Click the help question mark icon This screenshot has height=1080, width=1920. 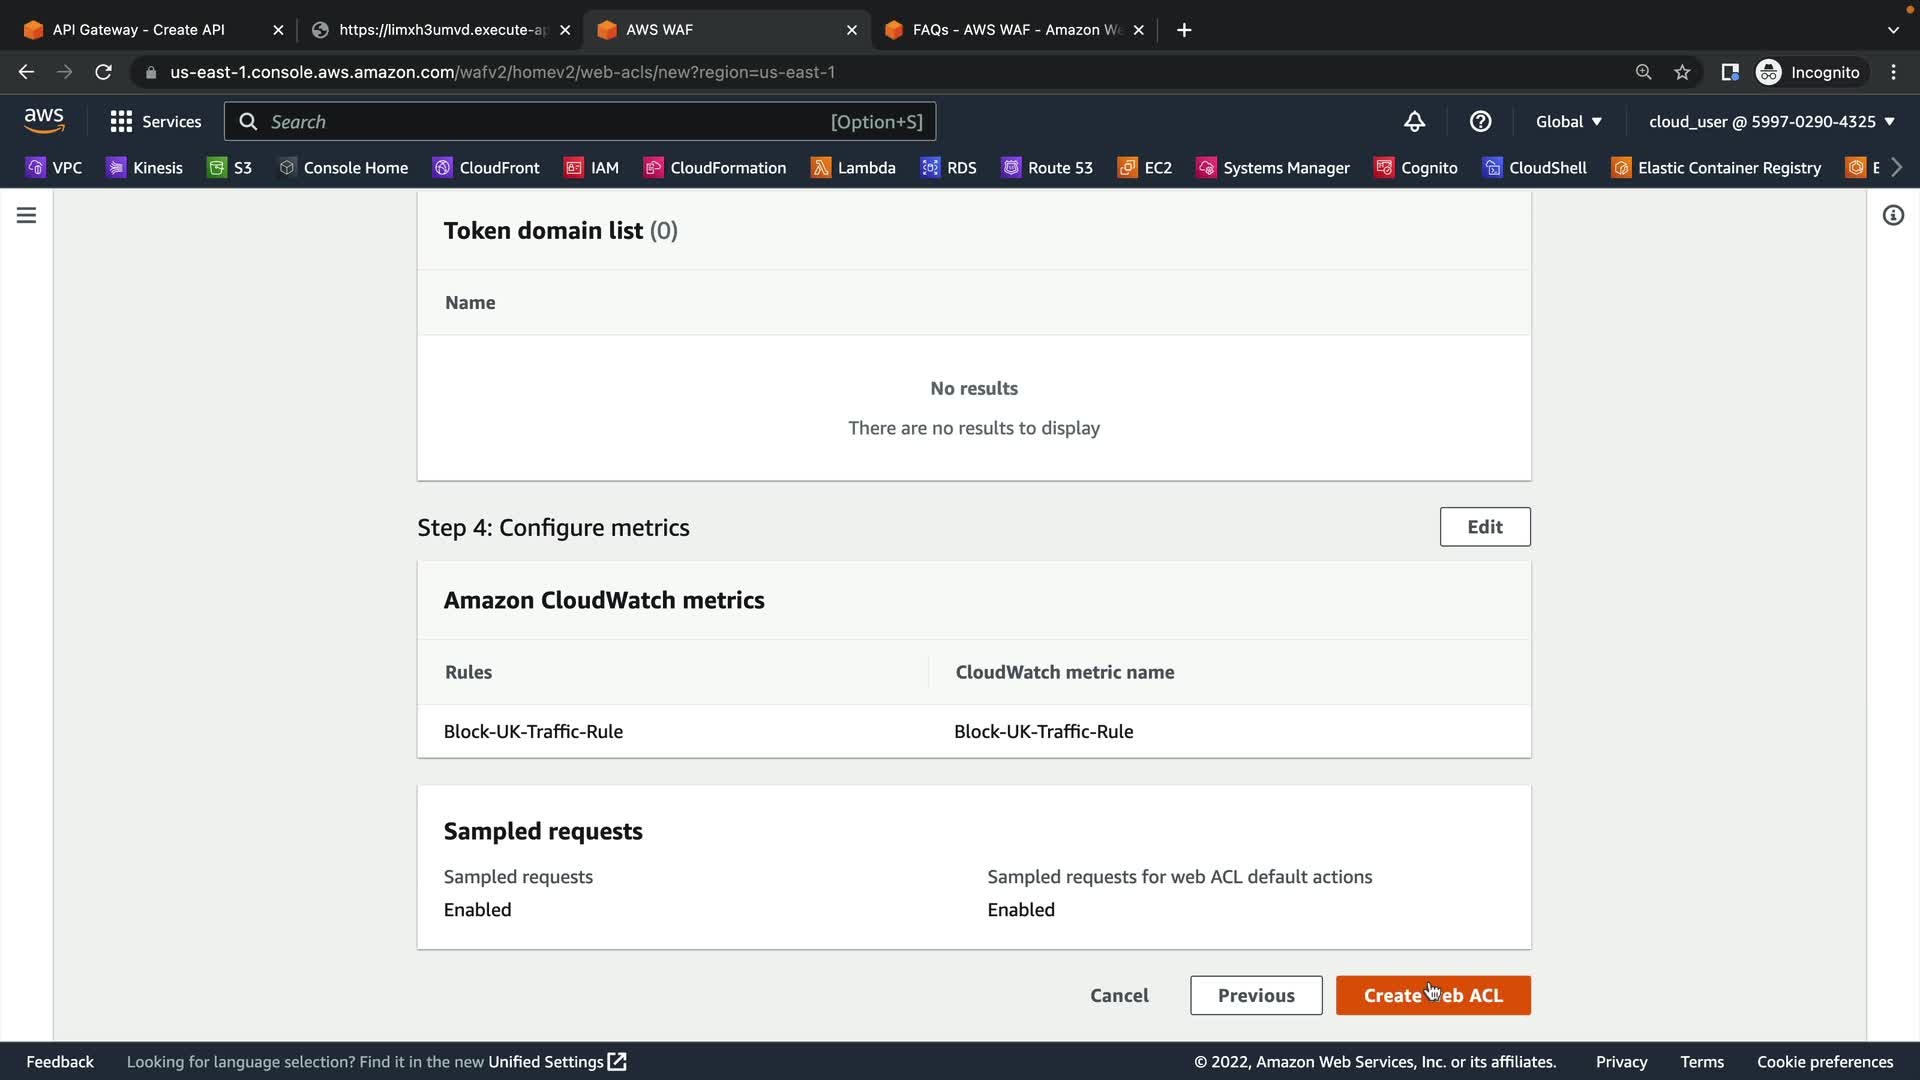click(1480, 122)
